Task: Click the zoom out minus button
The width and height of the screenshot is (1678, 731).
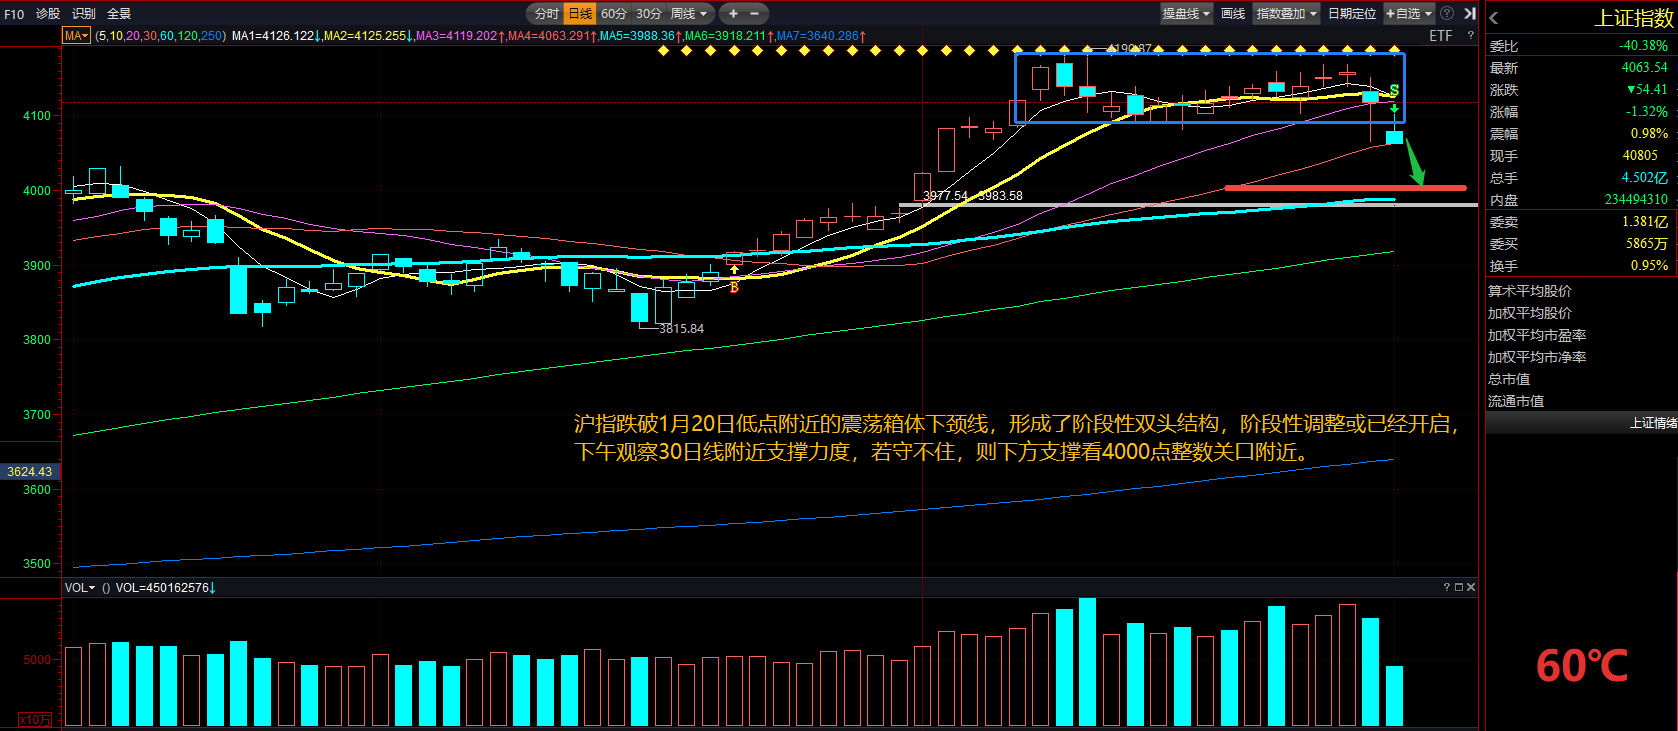Action: click(x=755, y=13)
